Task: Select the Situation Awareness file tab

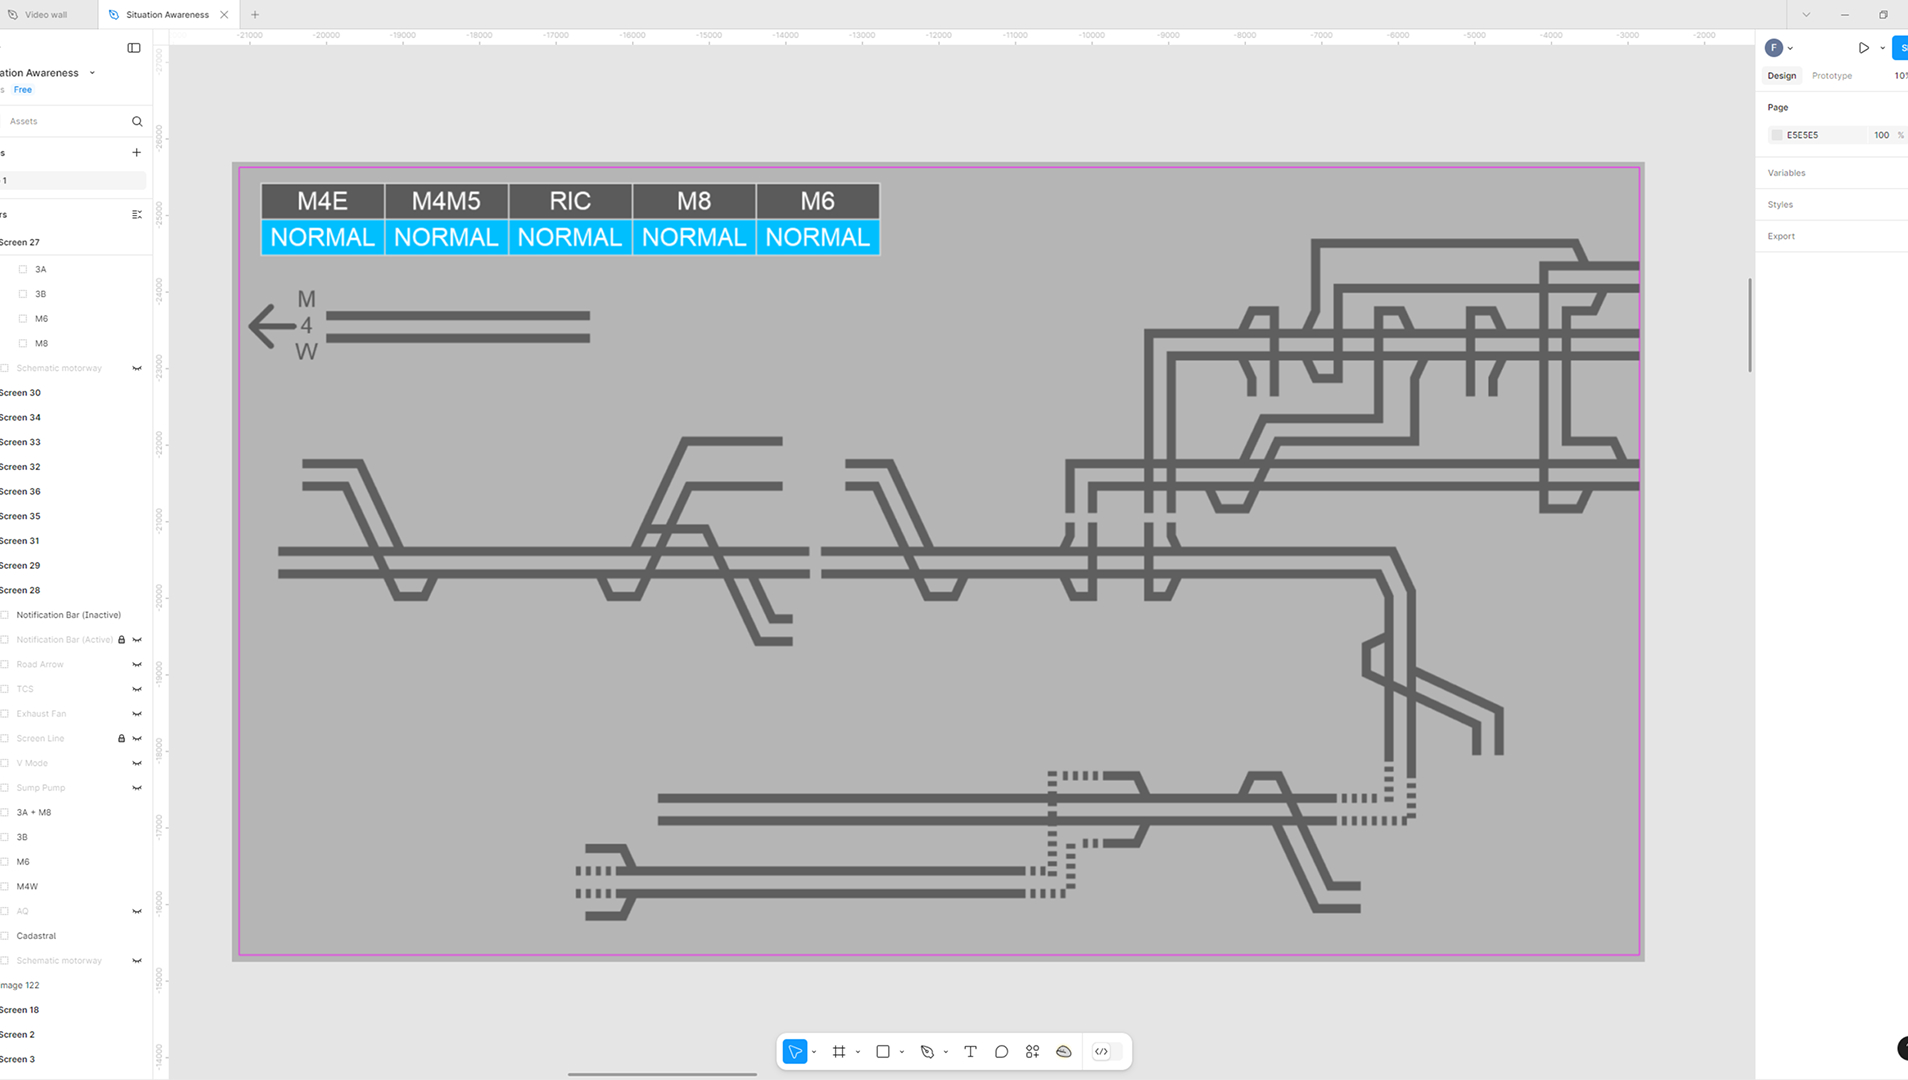Action: coord(167,15)
